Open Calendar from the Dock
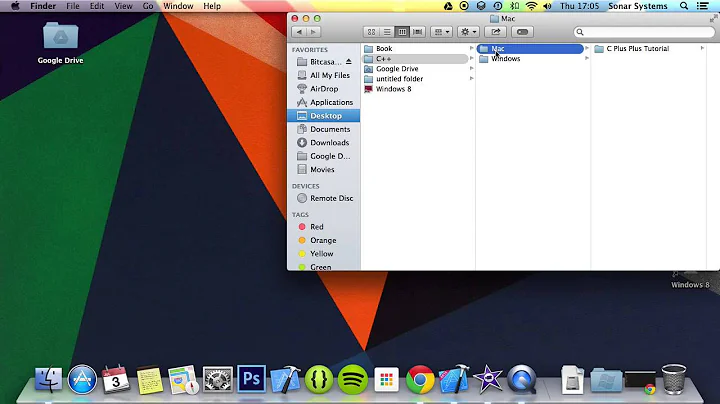This screenshot has height=404, width=720. click(116, 379)
